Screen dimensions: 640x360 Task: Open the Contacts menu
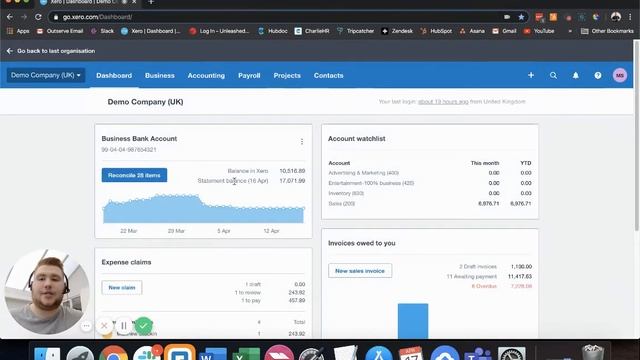pos(329,76)
